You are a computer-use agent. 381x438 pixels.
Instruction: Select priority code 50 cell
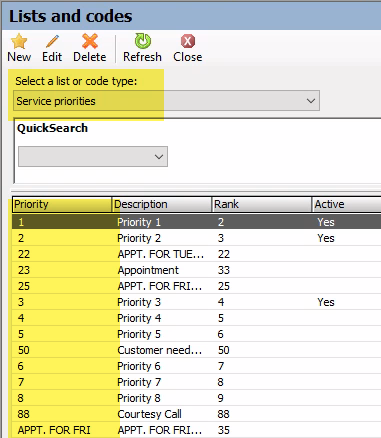tap(24, 350)
